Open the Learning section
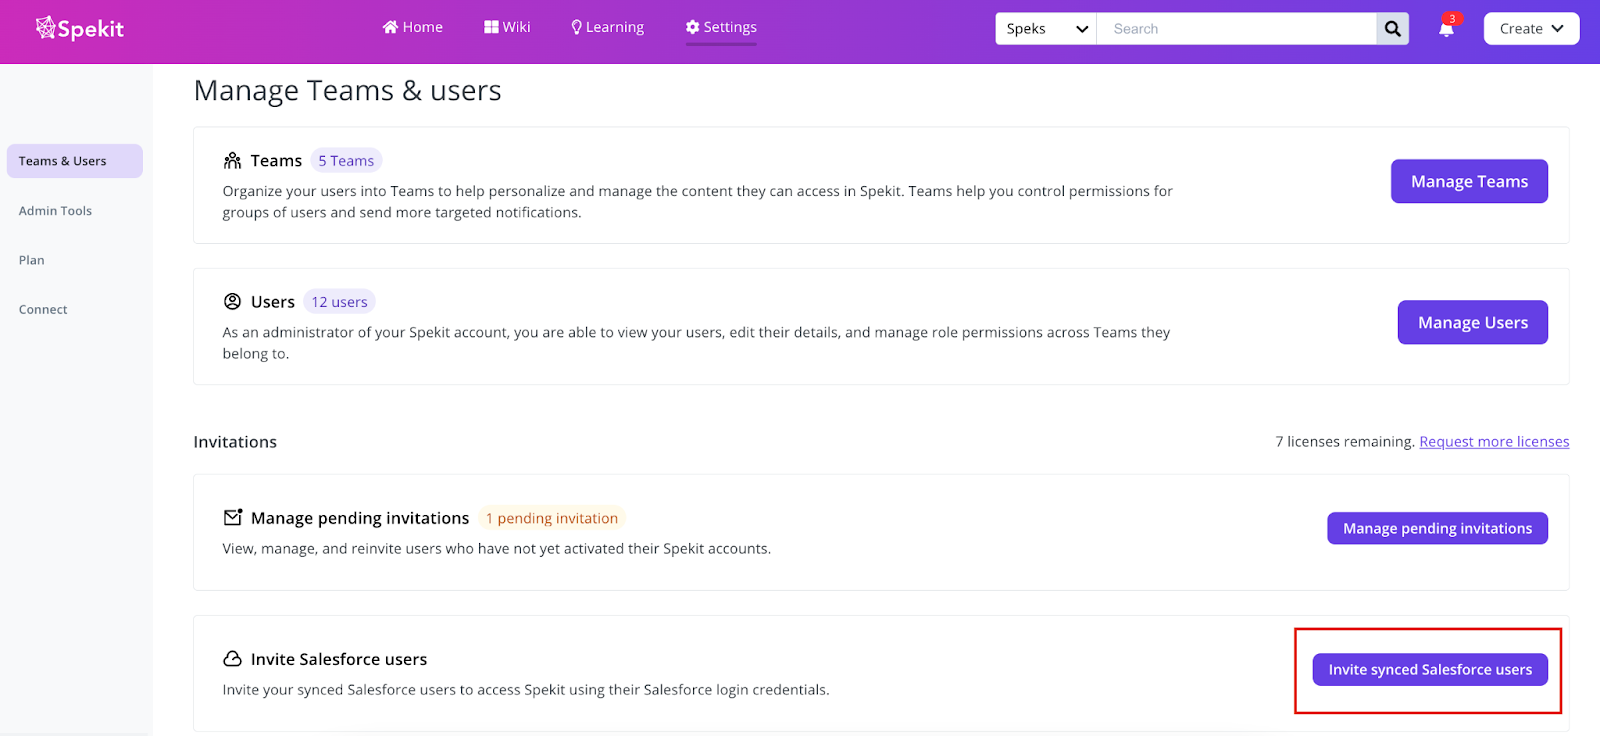 click(x=607, y=27)
